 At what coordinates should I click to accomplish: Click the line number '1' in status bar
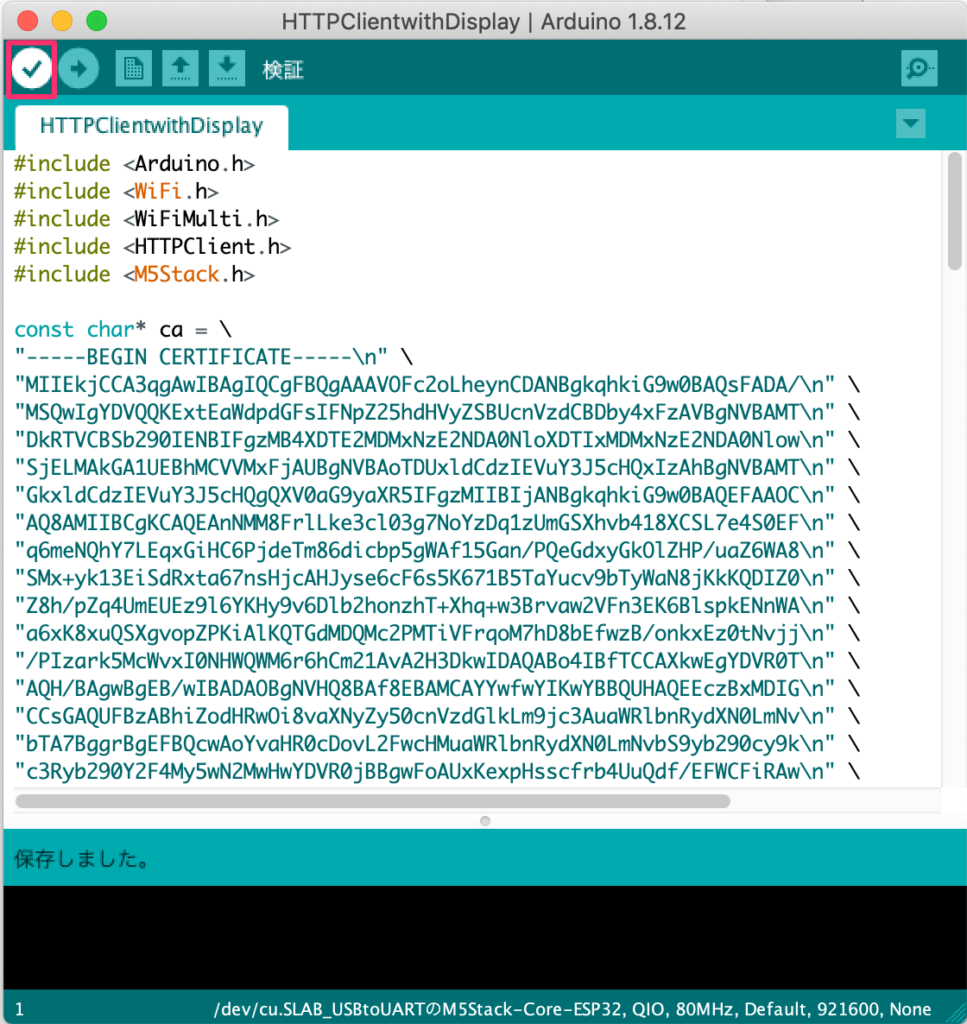(20, 1010)
